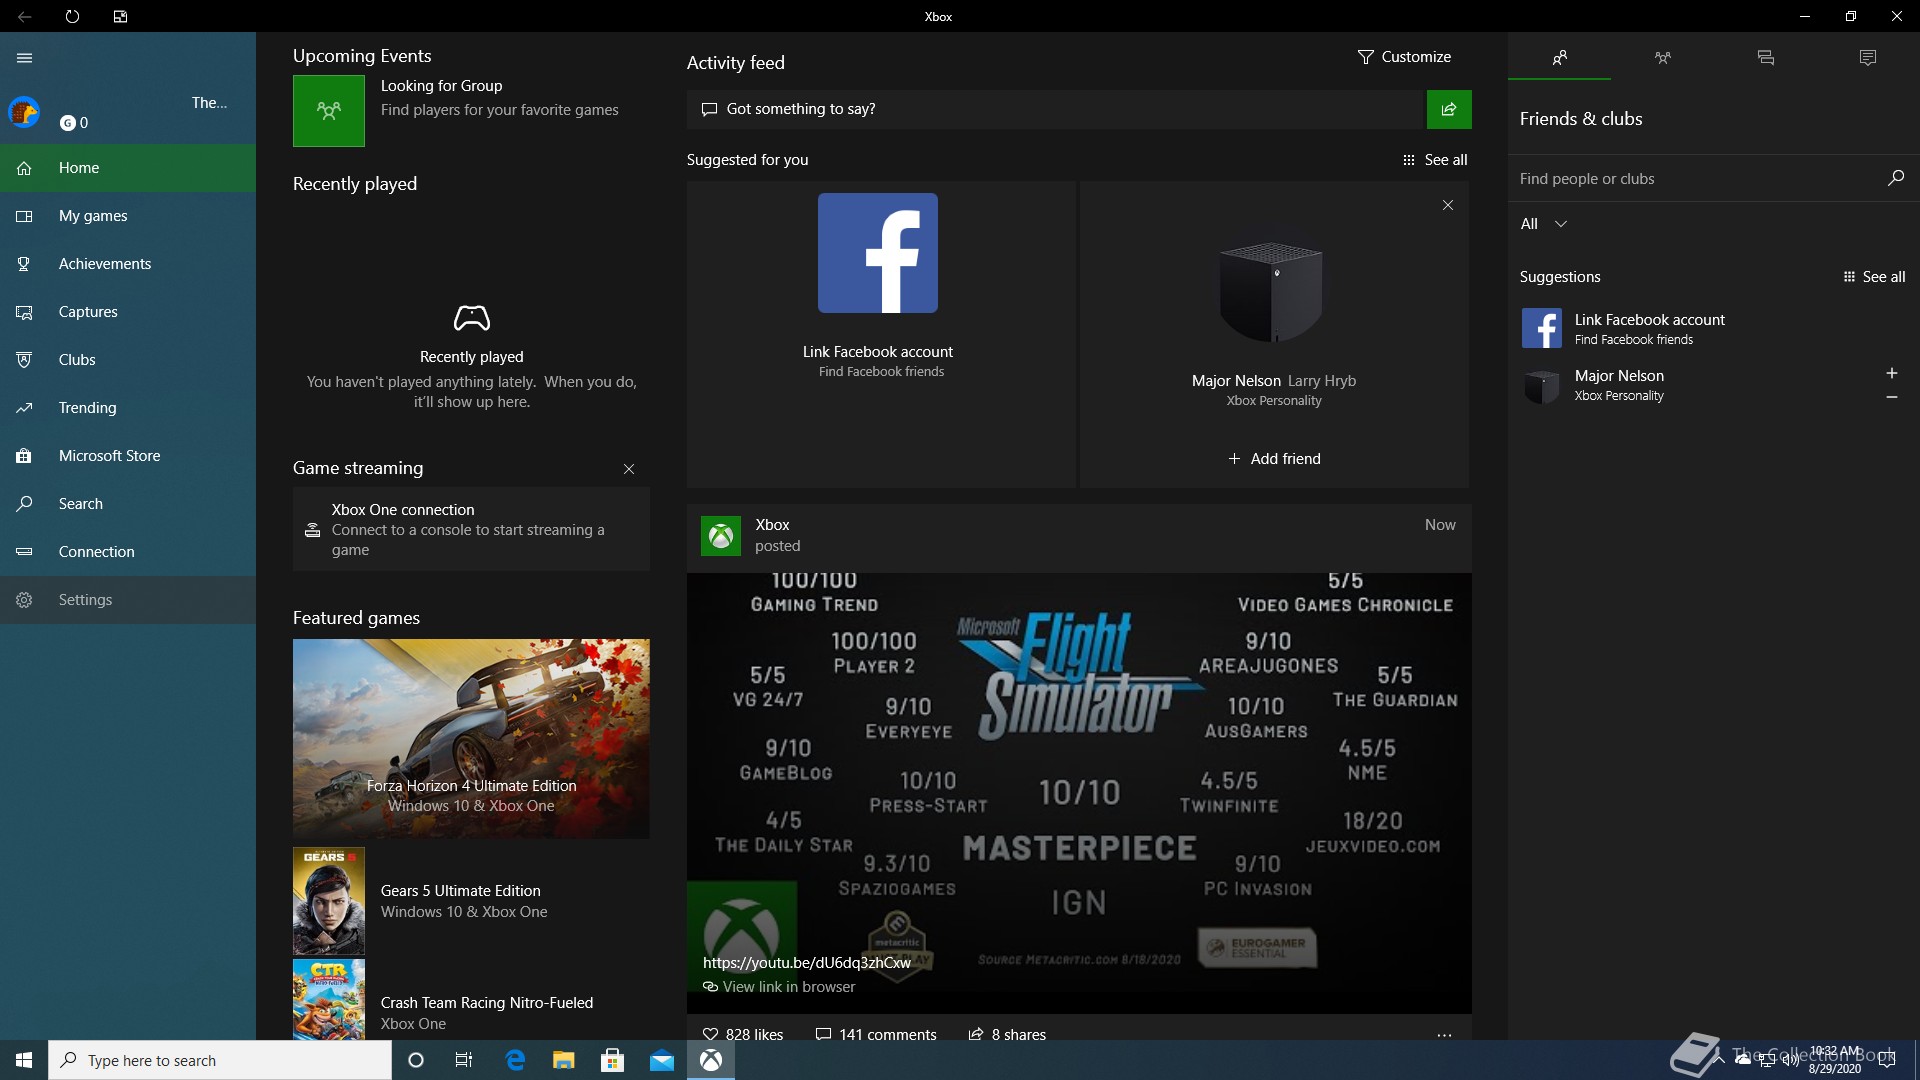This screenshot has width=1920, height=1080.
Task: Like the Xbox post with 828 likes
Action: click(743, 1034)
